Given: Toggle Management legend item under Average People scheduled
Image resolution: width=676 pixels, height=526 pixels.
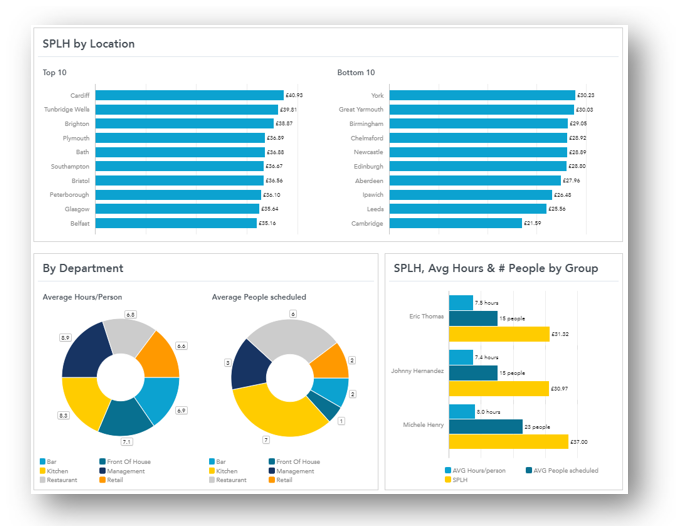Looking at the screenshot, I should [273, 471].
